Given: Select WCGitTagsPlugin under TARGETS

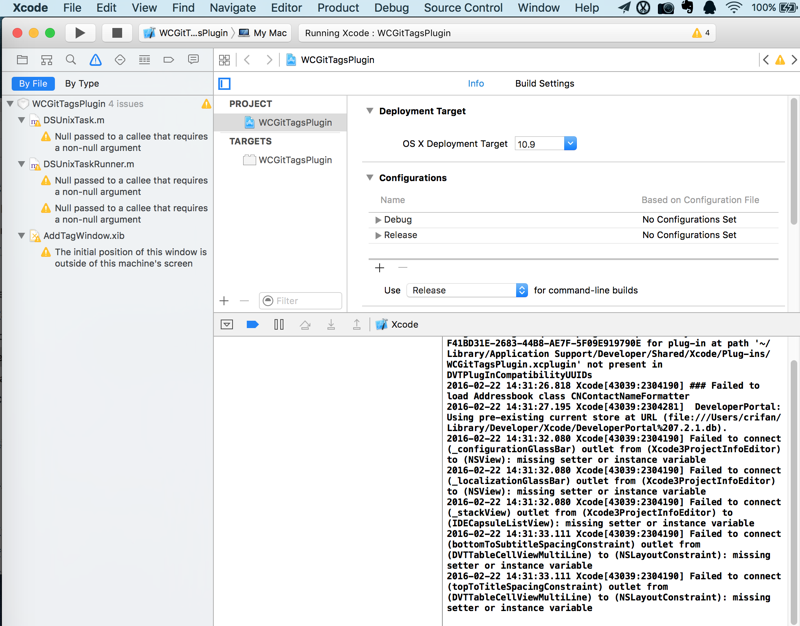Looking at the screenshot, I should (287, 160).
